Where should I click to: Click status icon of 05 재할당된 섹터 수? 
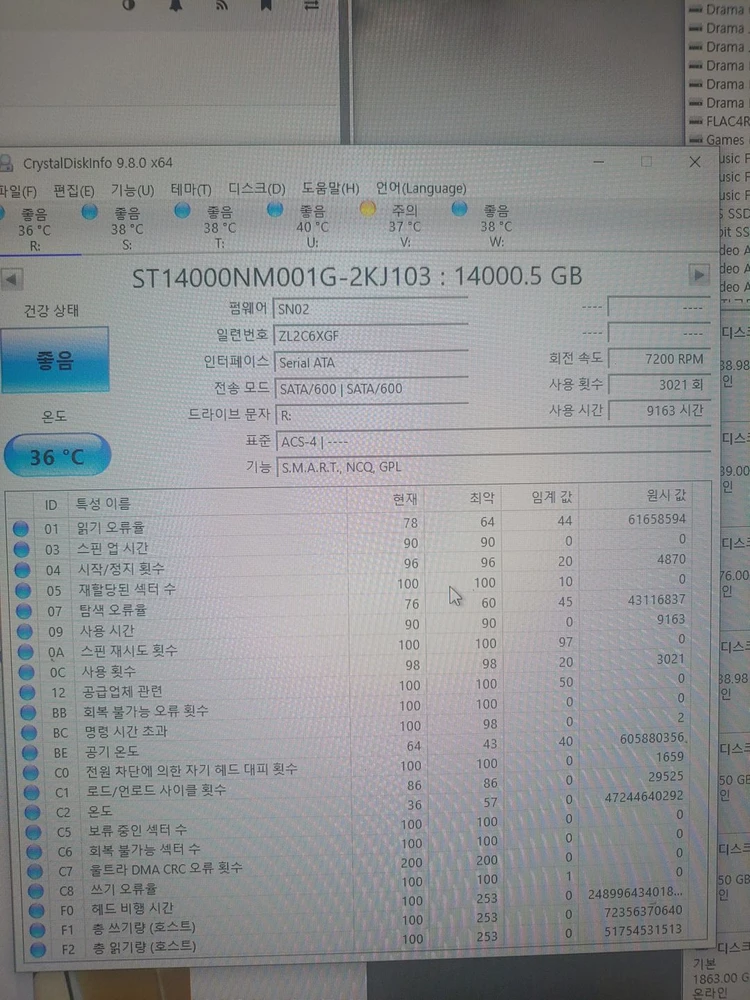(x=23, y=591)
